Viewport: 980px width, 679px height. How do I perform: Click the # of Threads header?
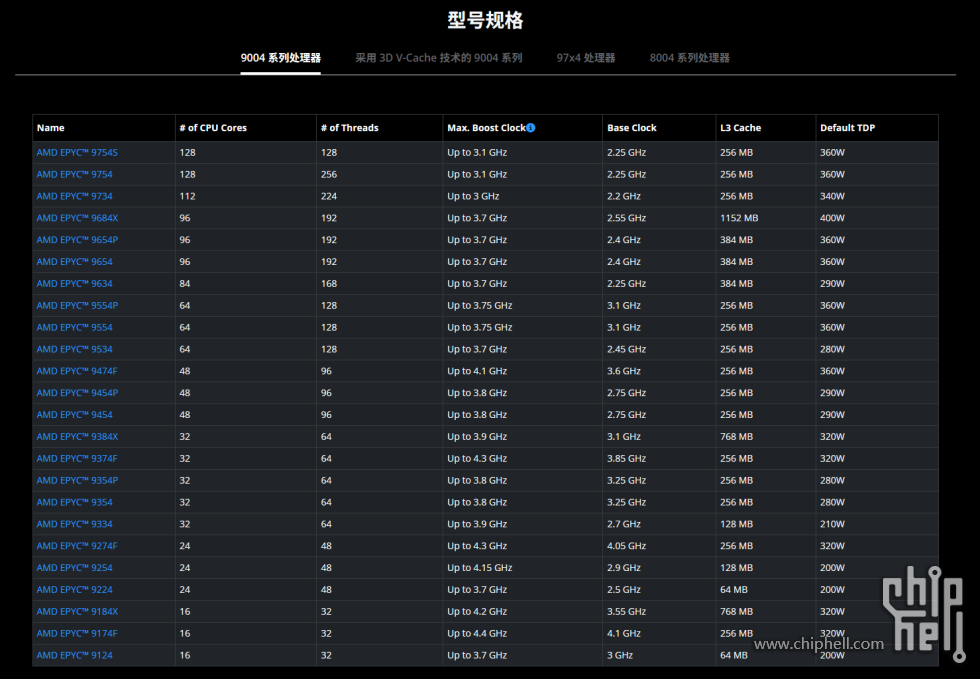pos(349,128)
